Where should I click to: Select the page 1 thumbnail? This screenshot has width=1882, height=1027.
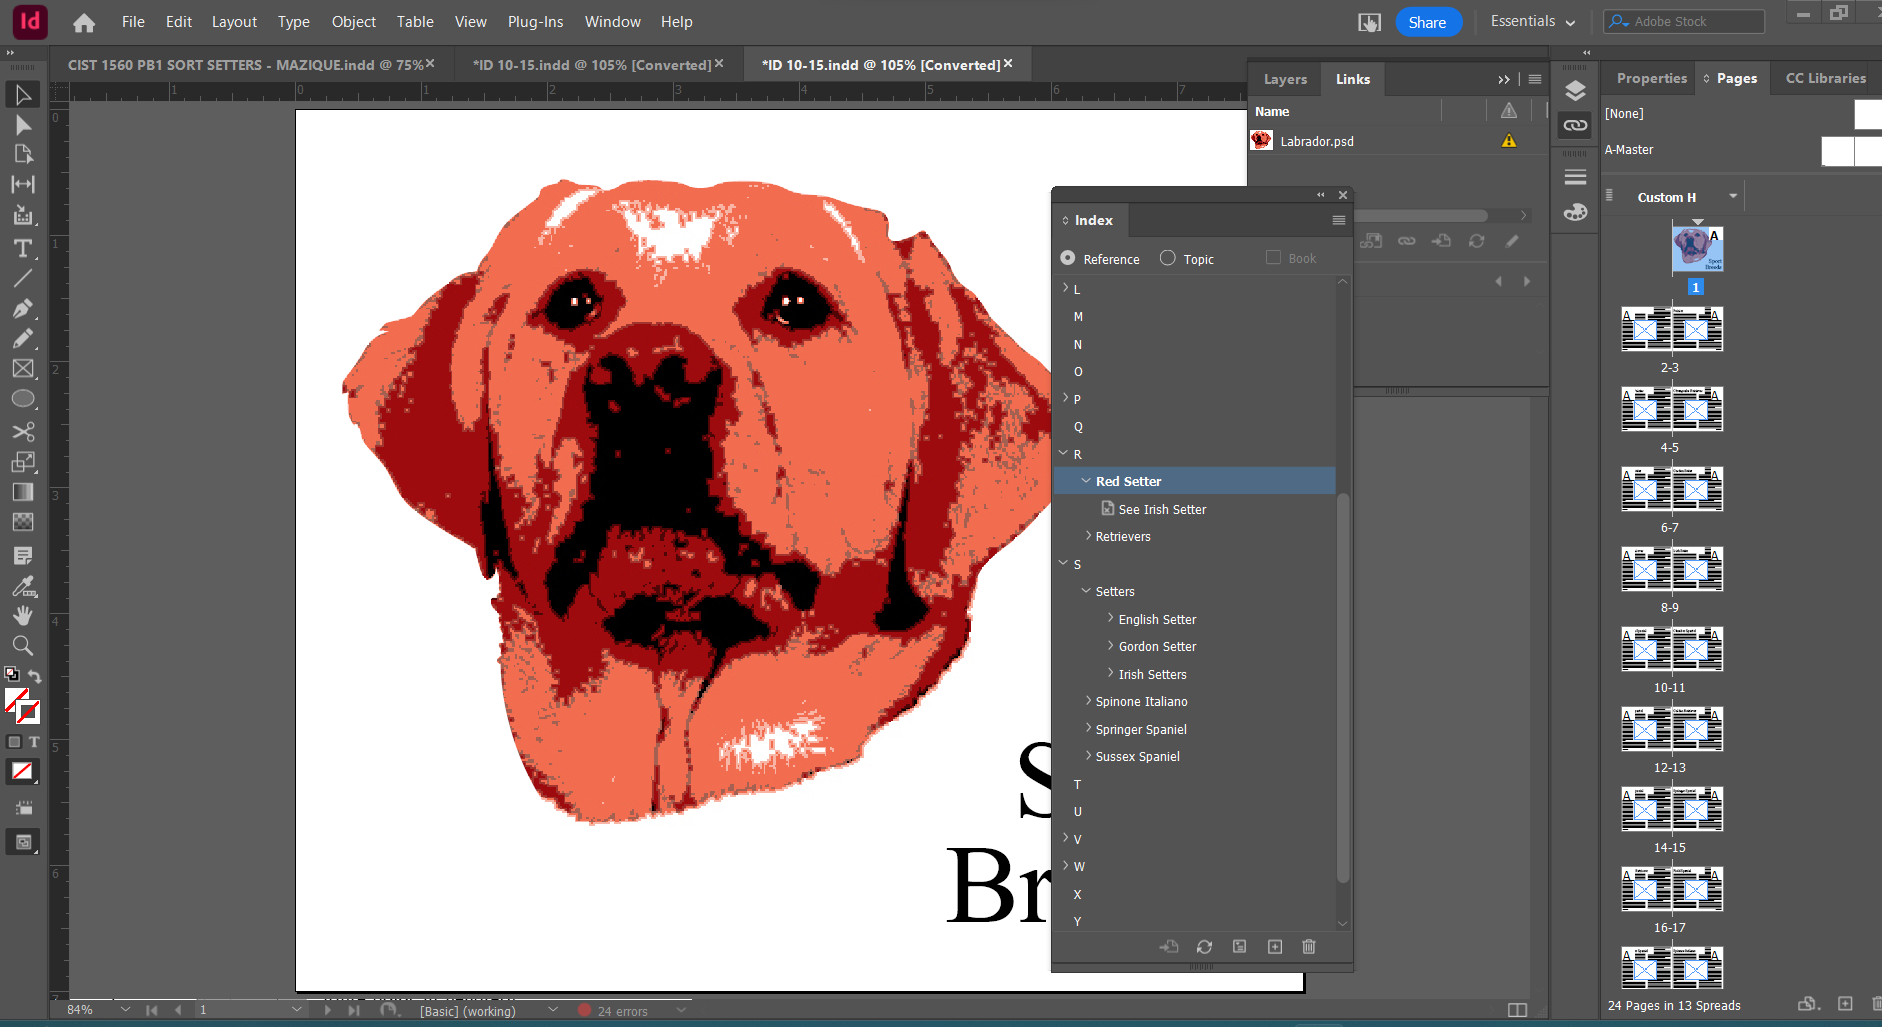1697,248
